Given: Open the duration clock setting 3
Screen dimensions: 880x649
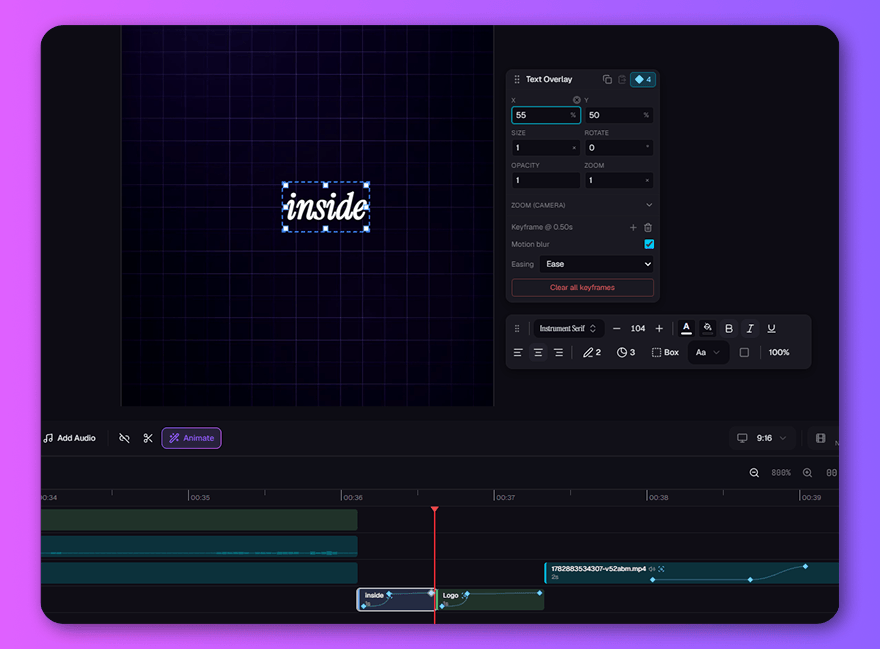Looking at the screenshot, I should pos(626,353).
